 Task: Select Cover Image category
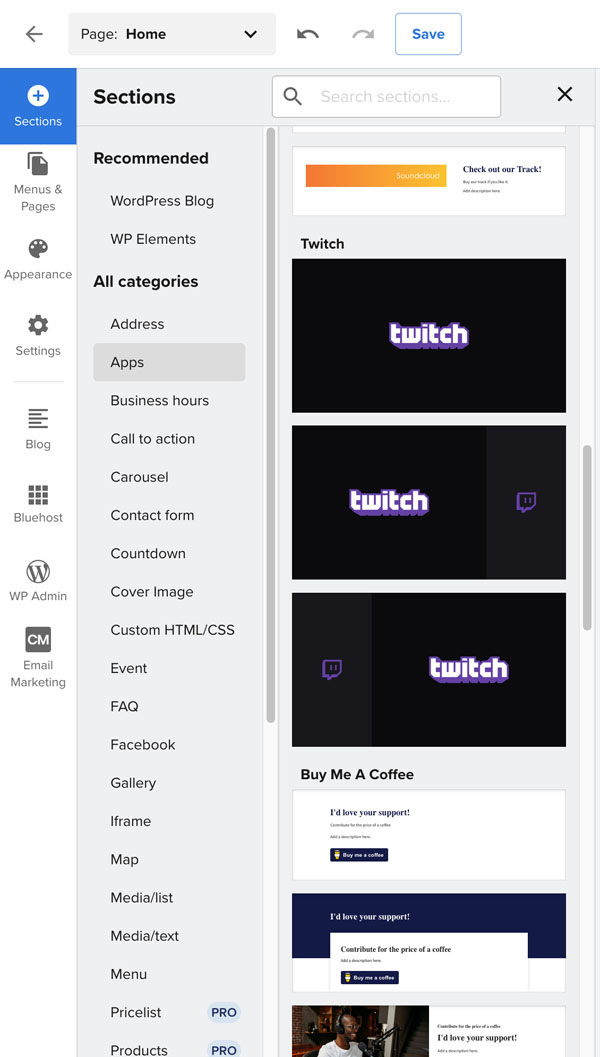(x=152, y=592)
